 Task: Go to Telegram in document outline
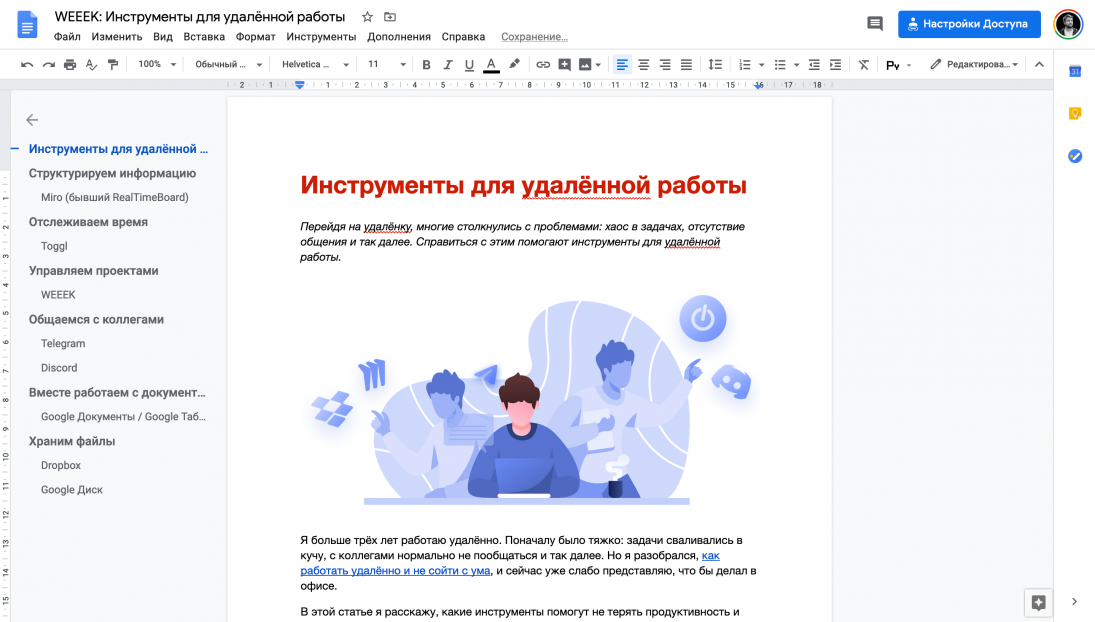click(x=63, y=343)
